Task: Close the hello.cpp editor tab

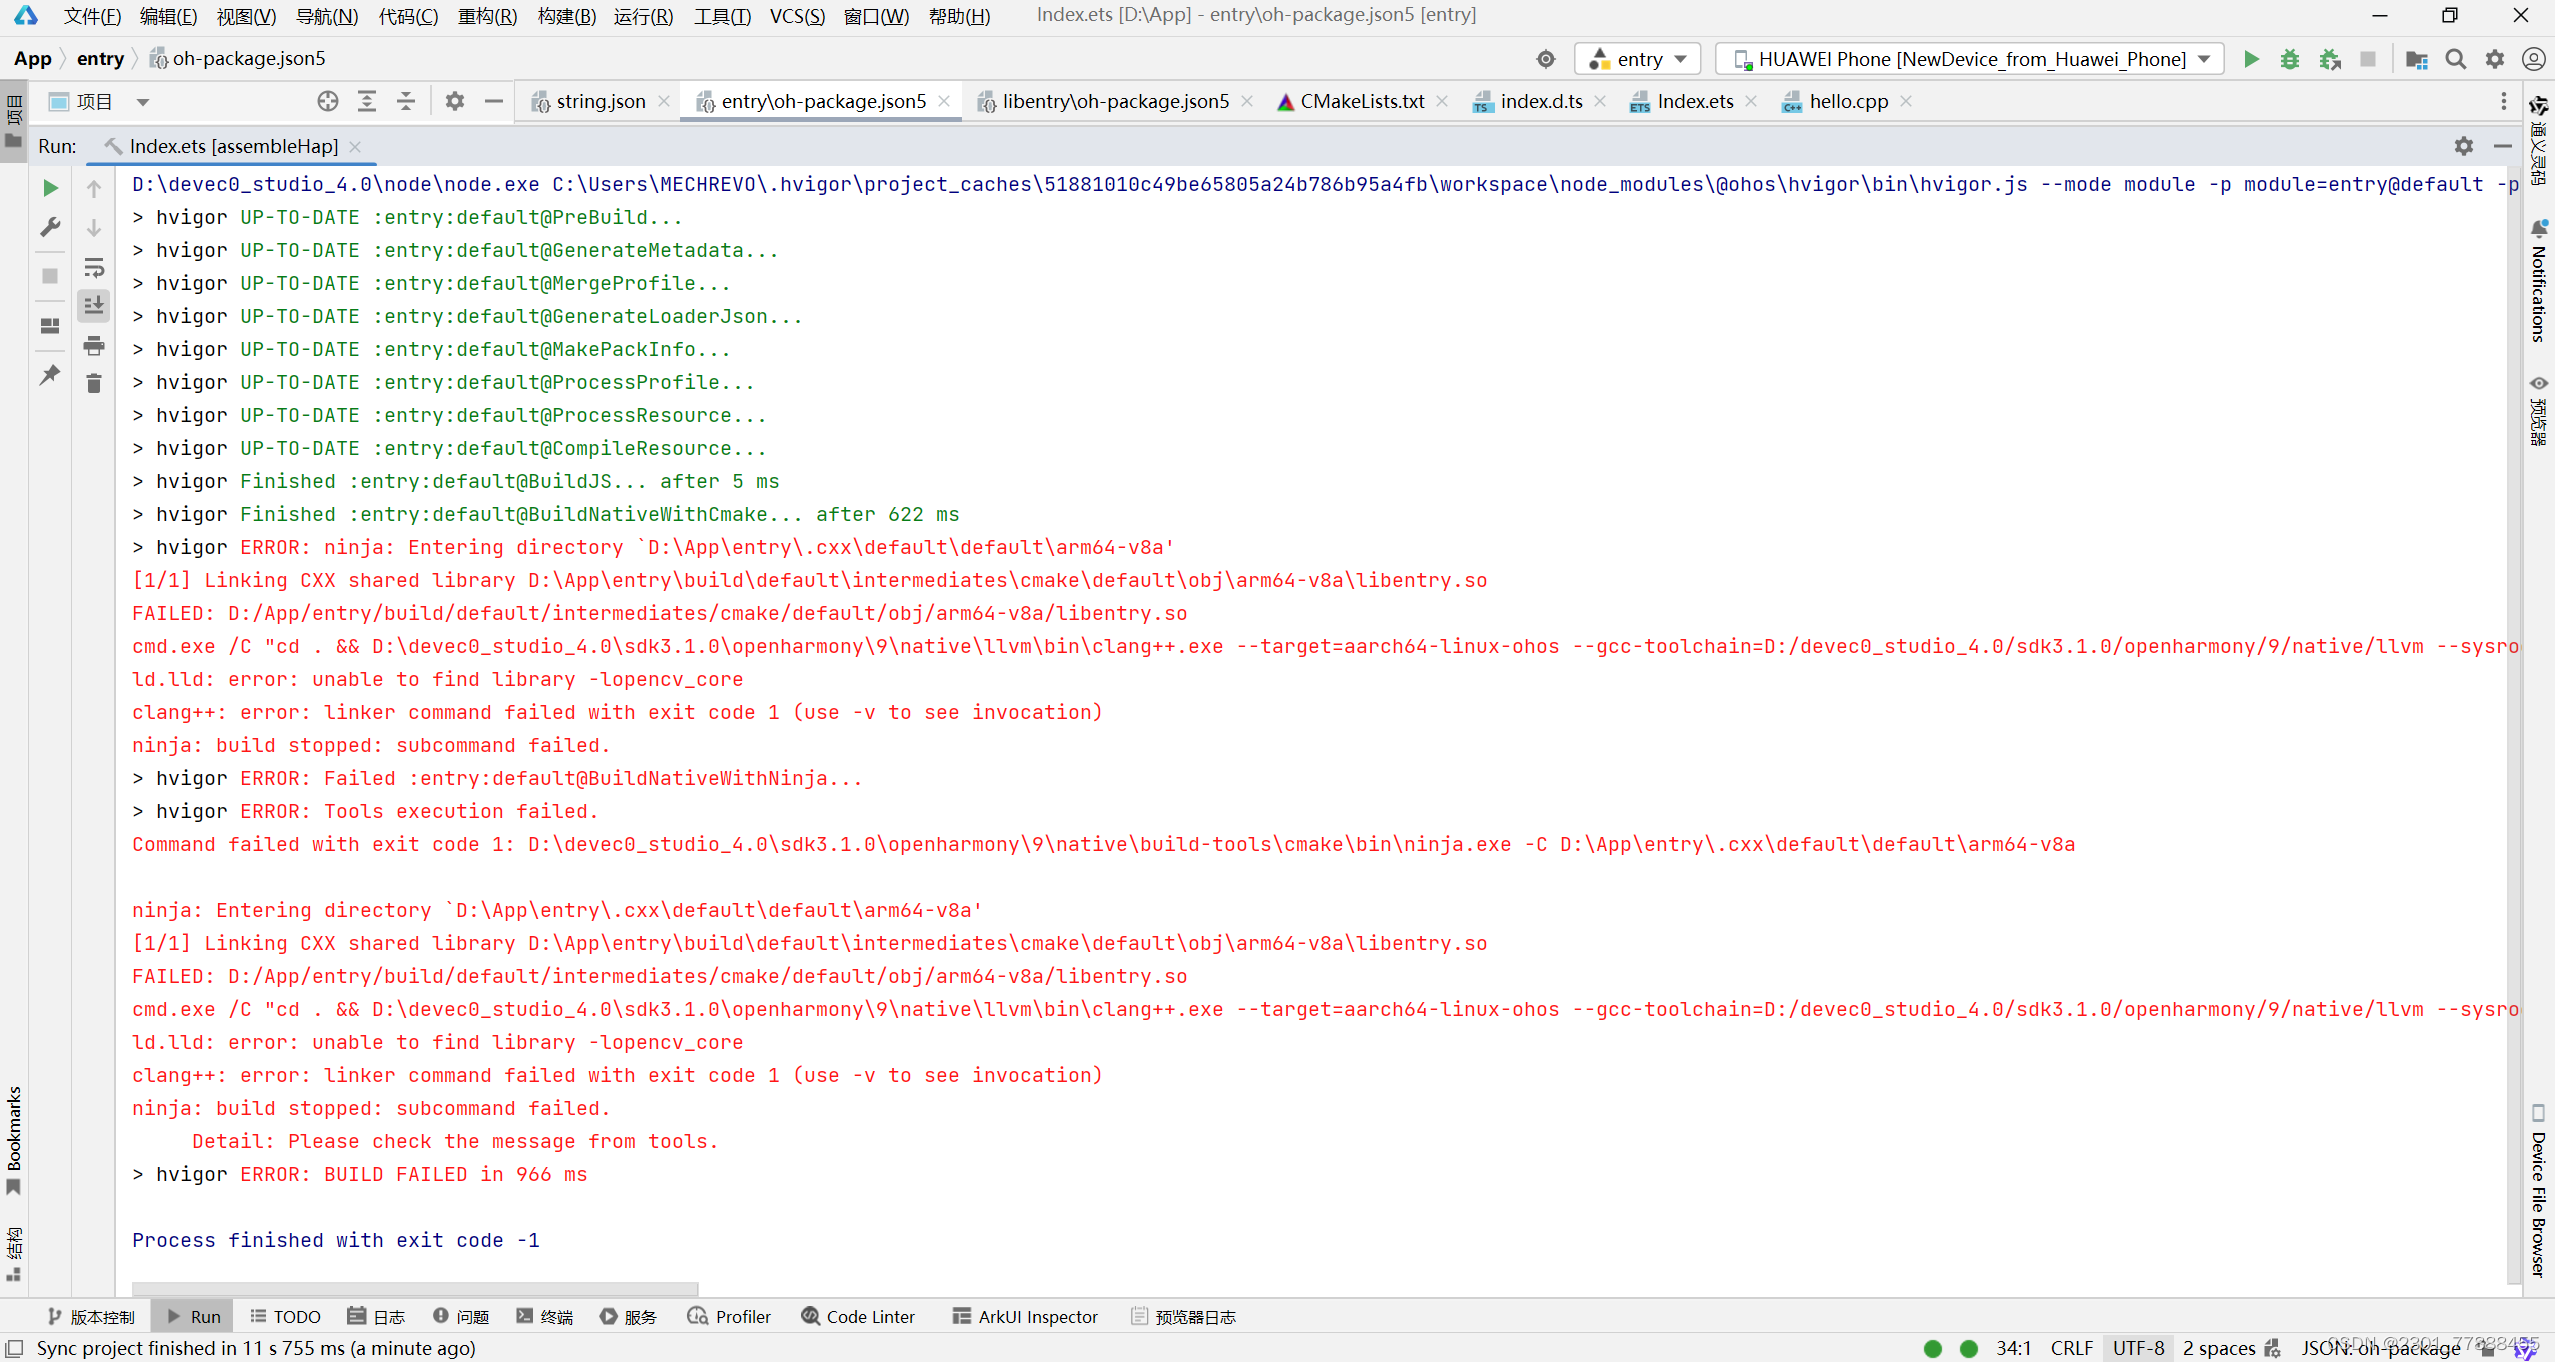Action: [1906, 101]
